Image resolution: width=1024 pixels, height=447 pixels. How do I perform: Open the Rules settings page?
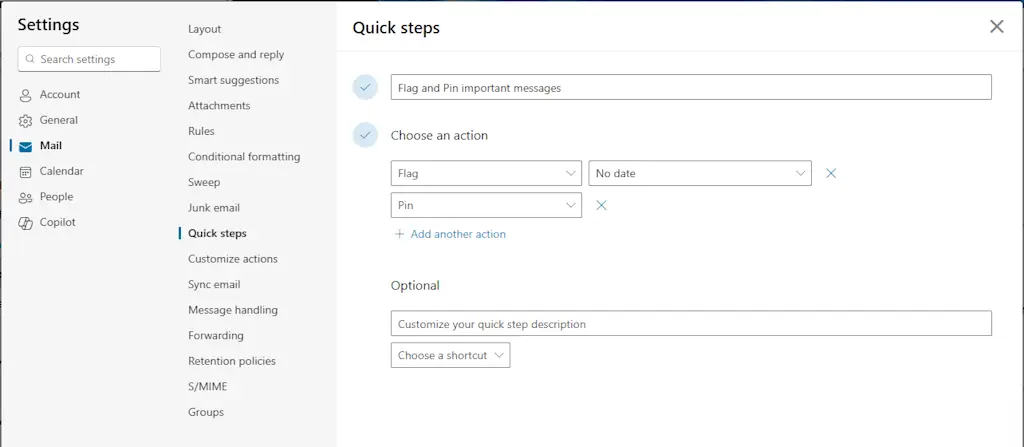201,131
